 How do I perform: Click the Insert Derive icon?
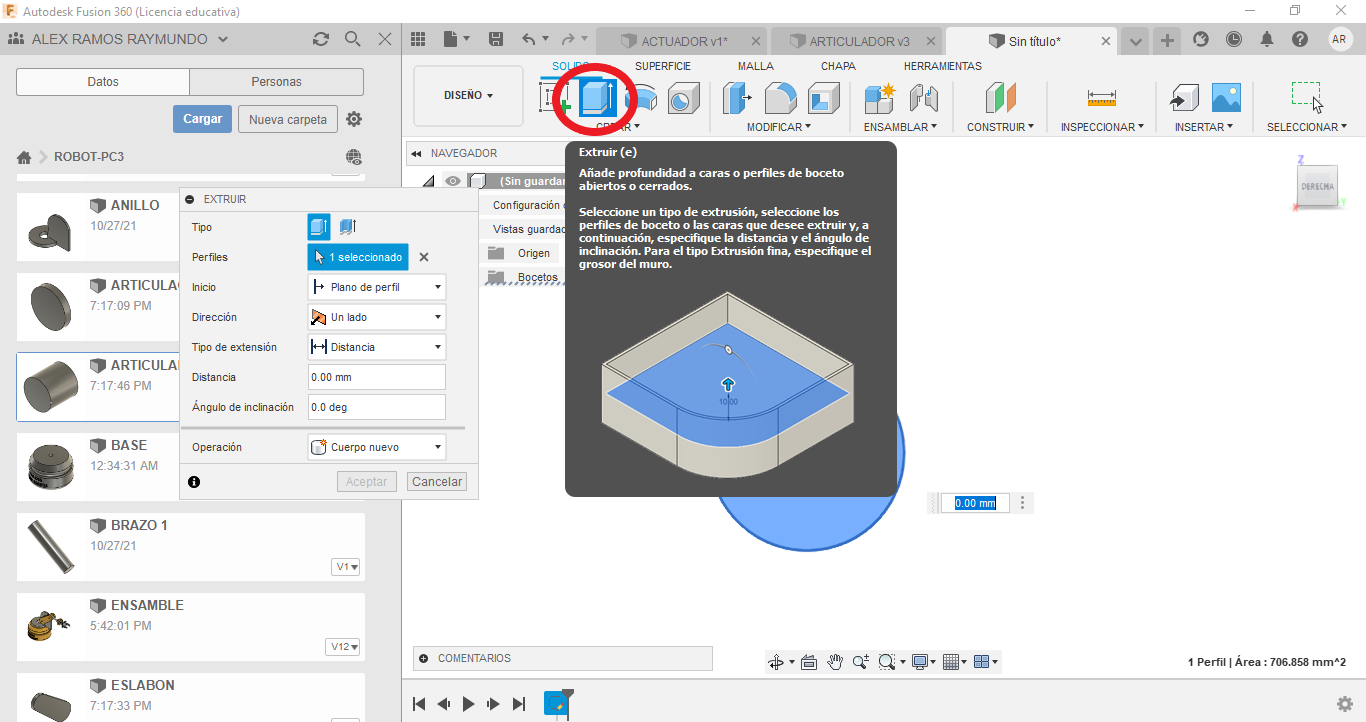coord(1184,98)
